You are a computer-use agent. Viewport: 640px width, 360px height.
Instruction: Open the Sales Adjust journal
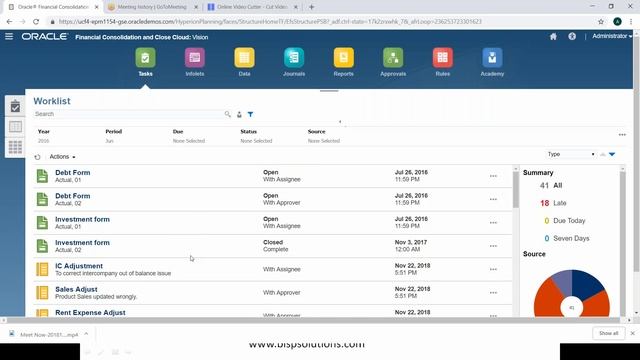click(76, 289)
